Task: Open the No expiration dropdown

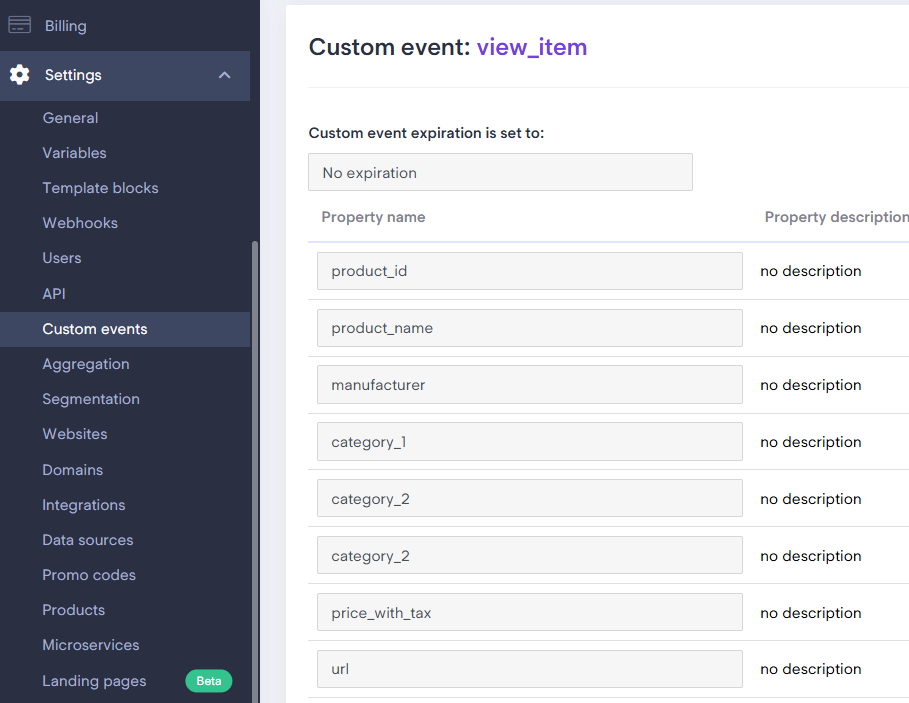Action: [500, 173]
